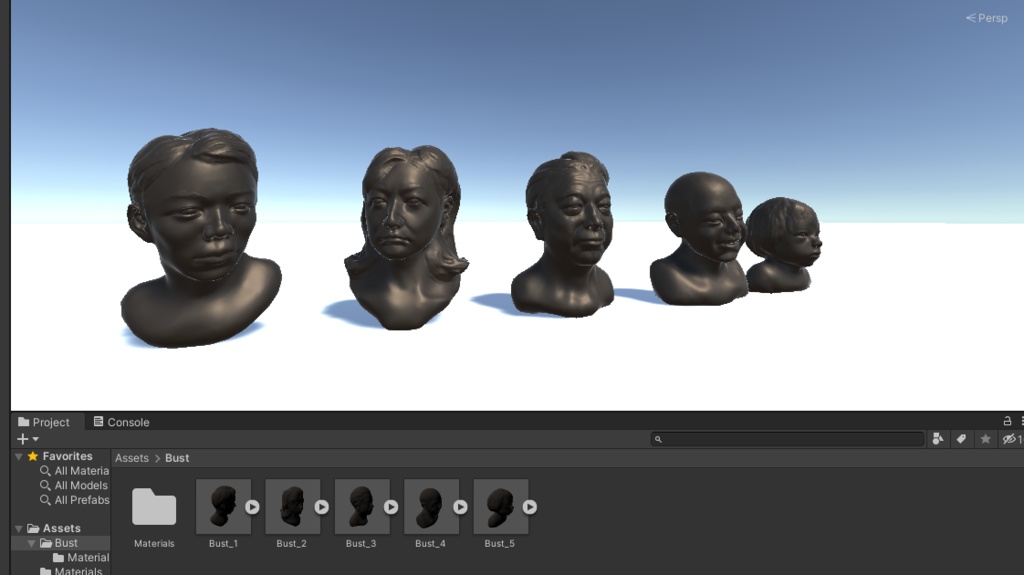Collapse the Bust folder arrow

[x=31, y=543]
